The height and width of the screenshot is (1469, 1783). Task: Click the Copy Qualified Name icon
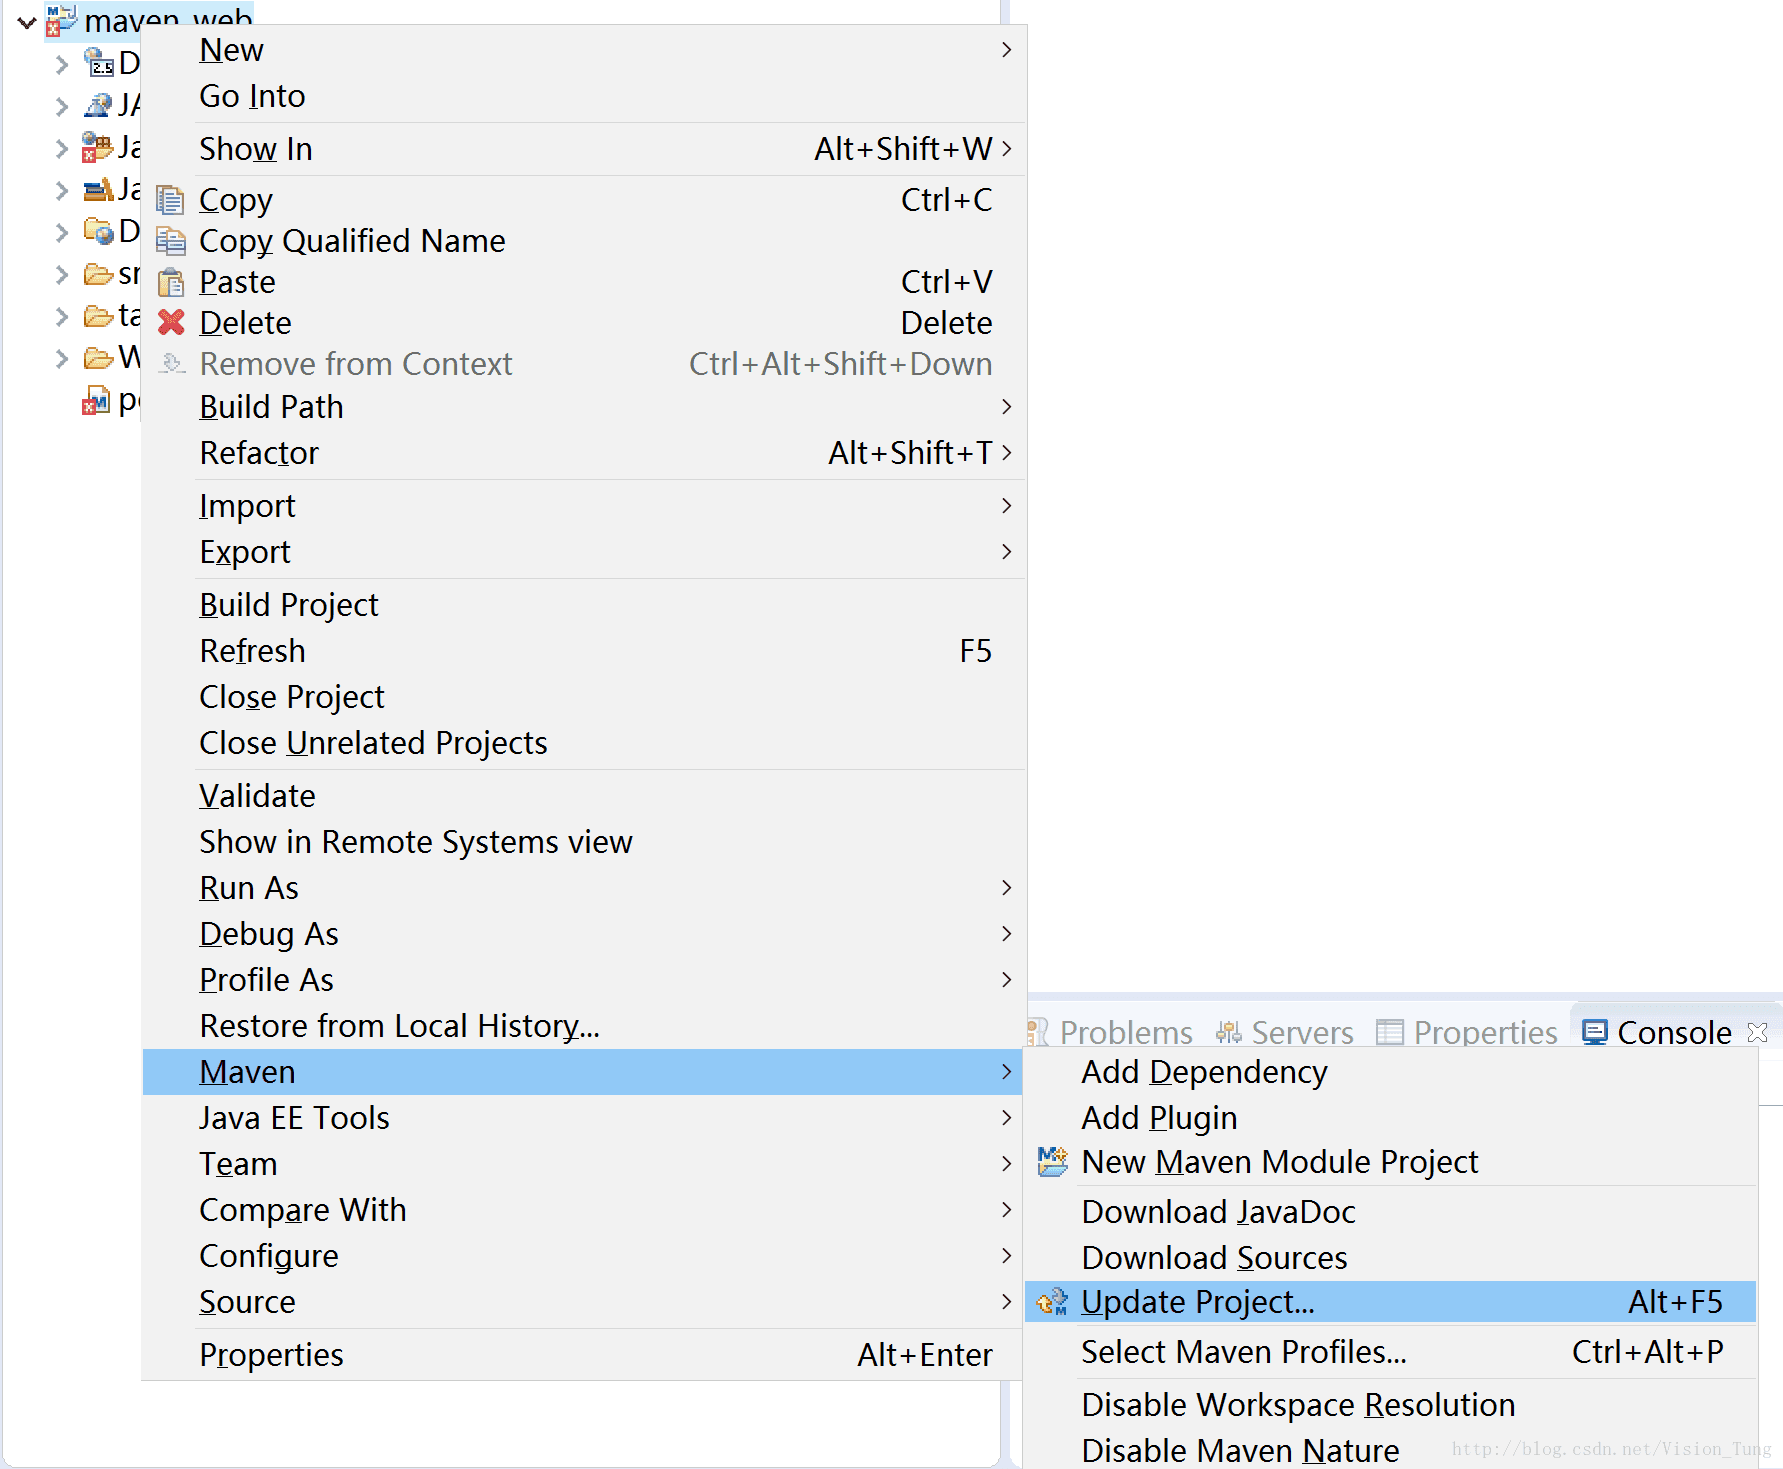pos(171,241)
